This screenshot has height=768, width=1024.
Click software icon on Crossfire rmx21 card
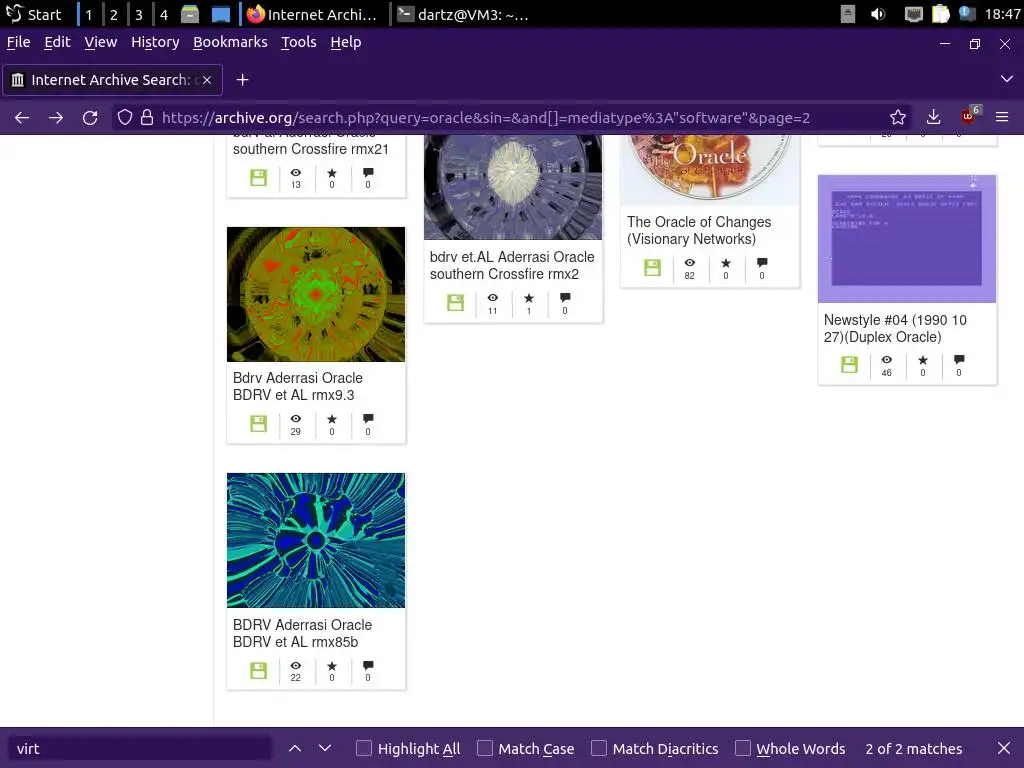pos(259,177)
